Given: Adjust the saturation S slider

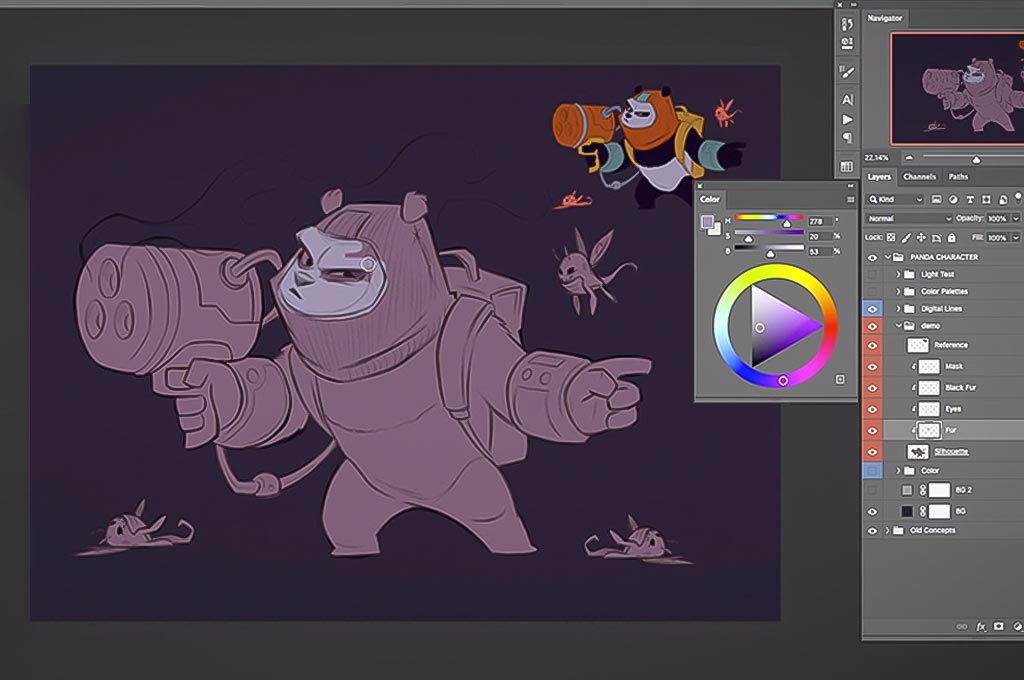Looking at the screenshot, I should 769,235.
